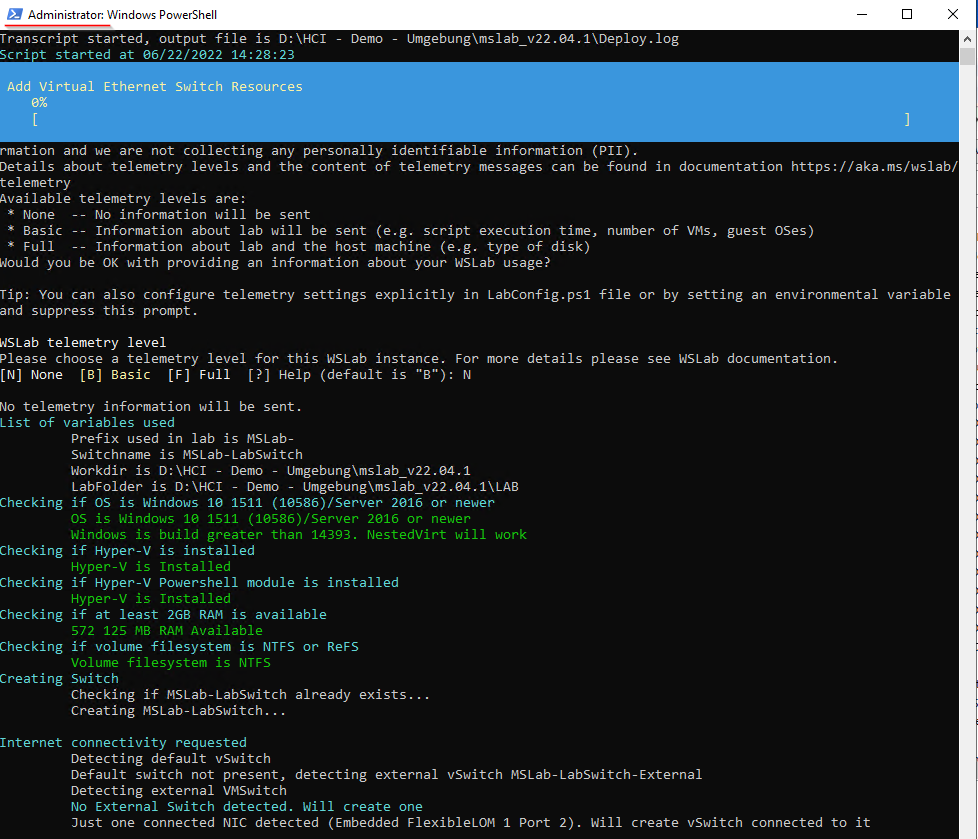Screen dimensions: 978x839
Task: Click the 0% progress bar line
Action: click(x=471, y=119)
